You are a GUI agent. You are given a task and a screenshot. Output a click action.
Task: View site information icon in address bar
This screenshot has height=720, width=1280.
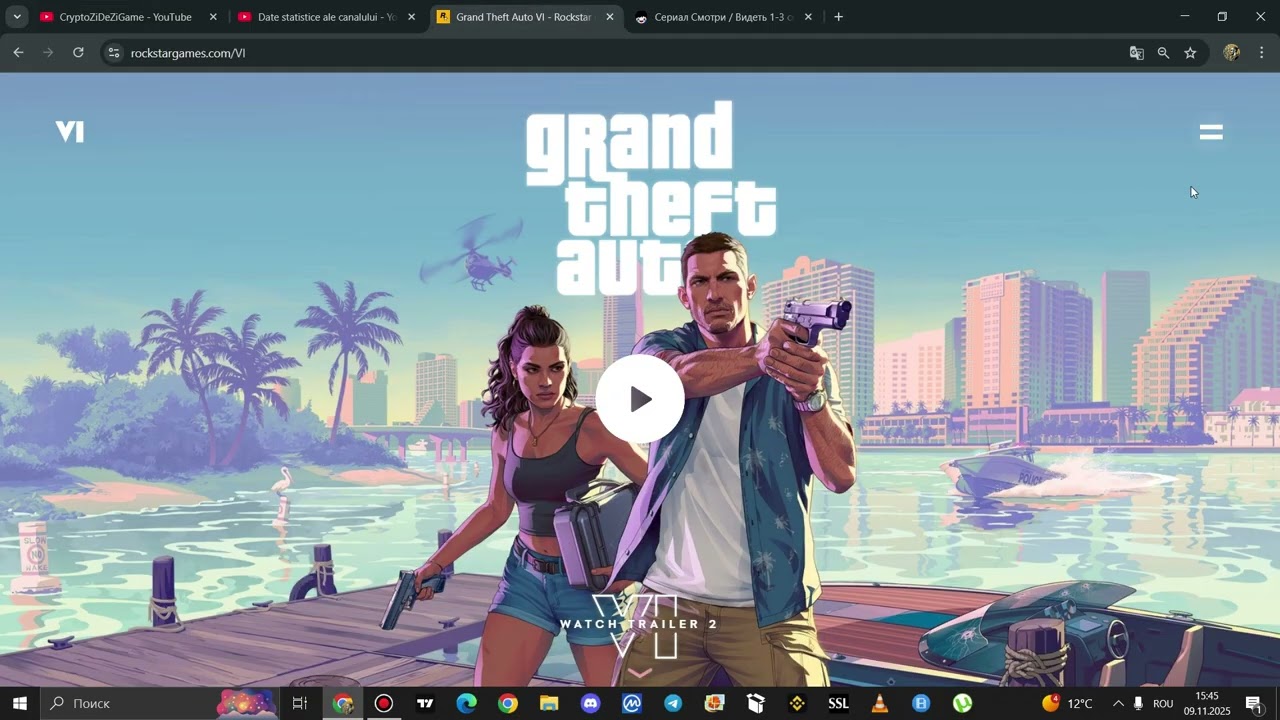tap(114, 53)
